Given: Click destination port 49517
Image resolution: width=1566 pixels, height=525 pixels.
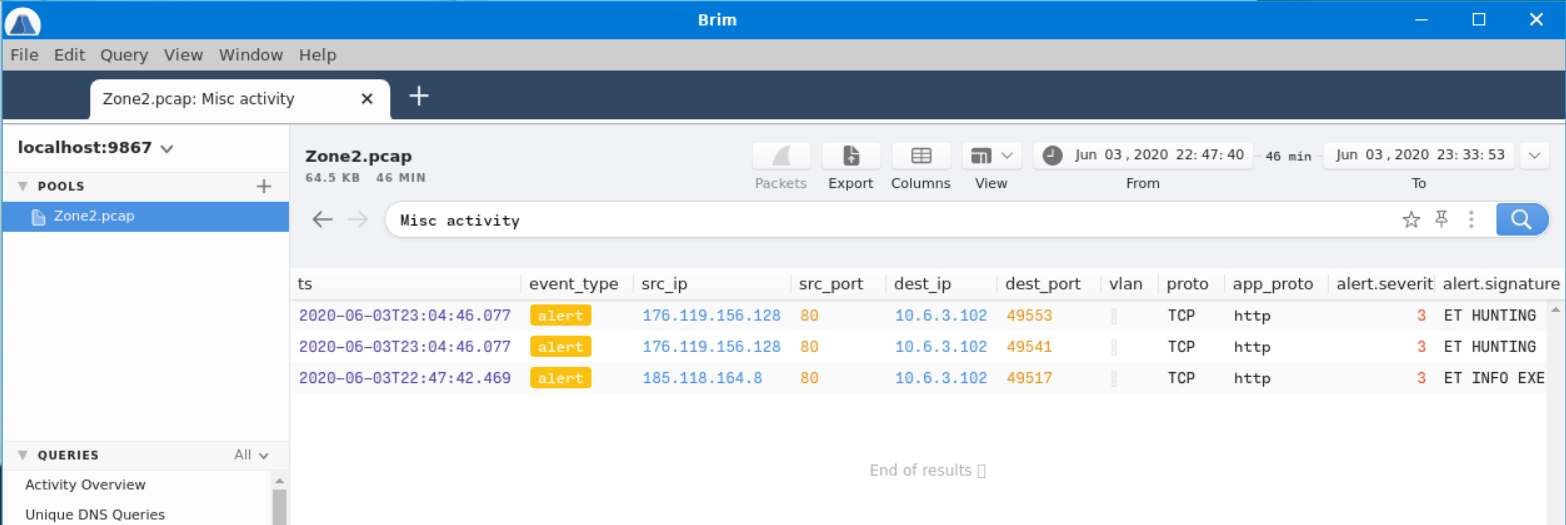Looking at the screenshot, I should [x=1029, y=378].
